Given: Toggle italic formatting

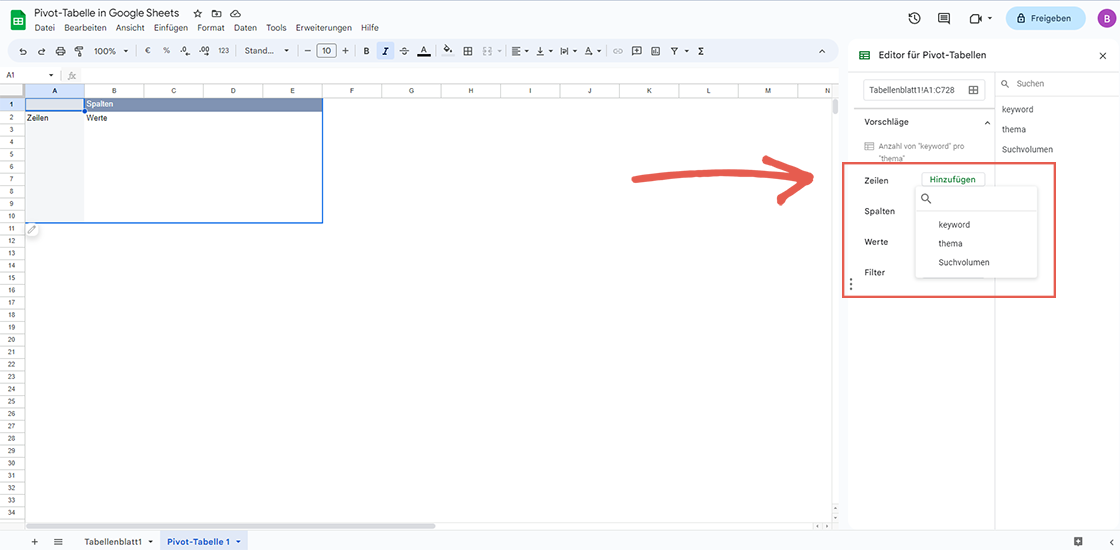Looking at the screenshot, I should tap(385, 51).
